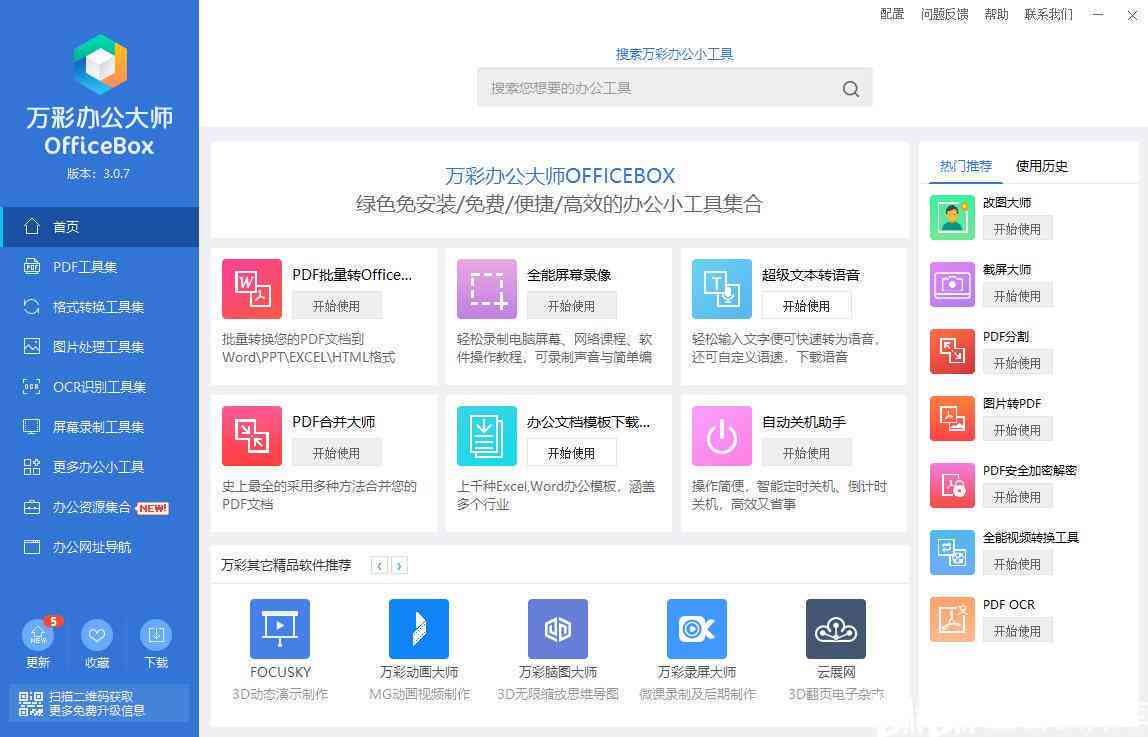Screen dimensions: 1148x737
Task: Open the 首页 home sidebar item
Action: [x=100, y=227]
